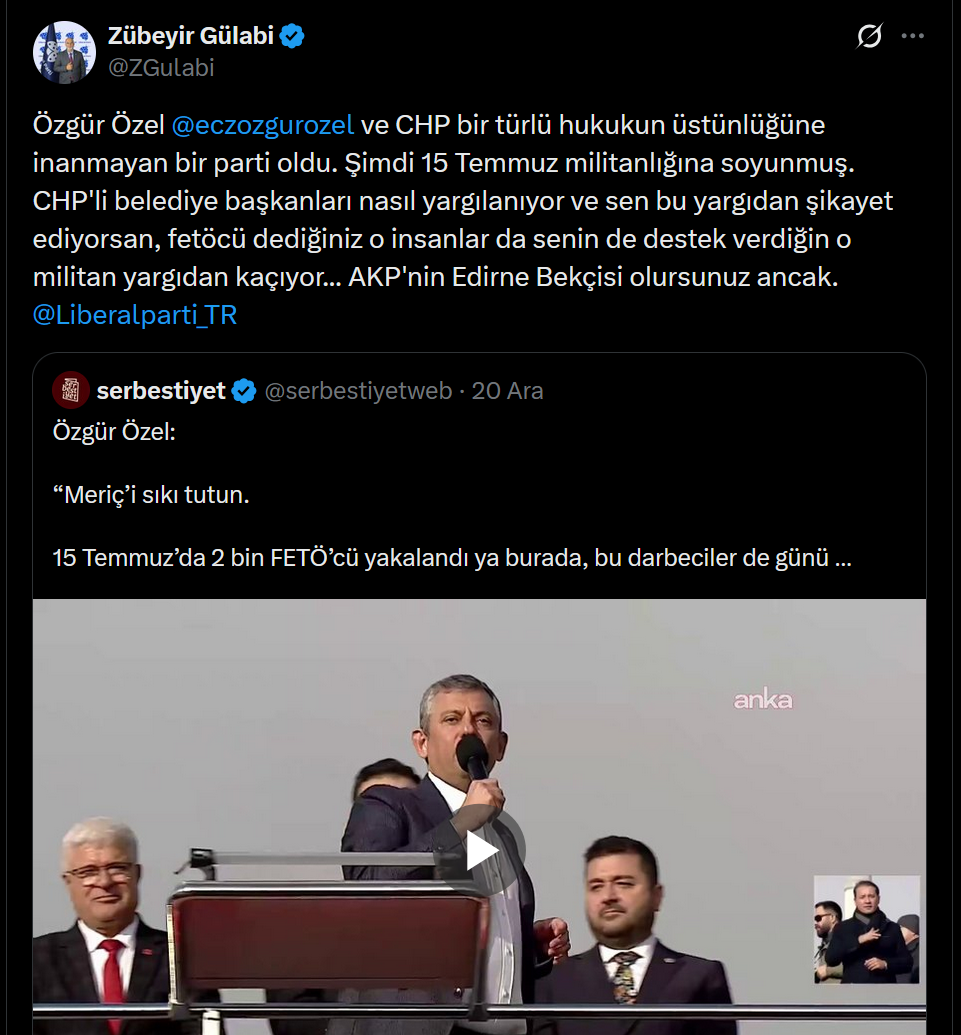
Task: Click the "Özgür Özel:" line in quoted tweet
Action: (113, 433)
